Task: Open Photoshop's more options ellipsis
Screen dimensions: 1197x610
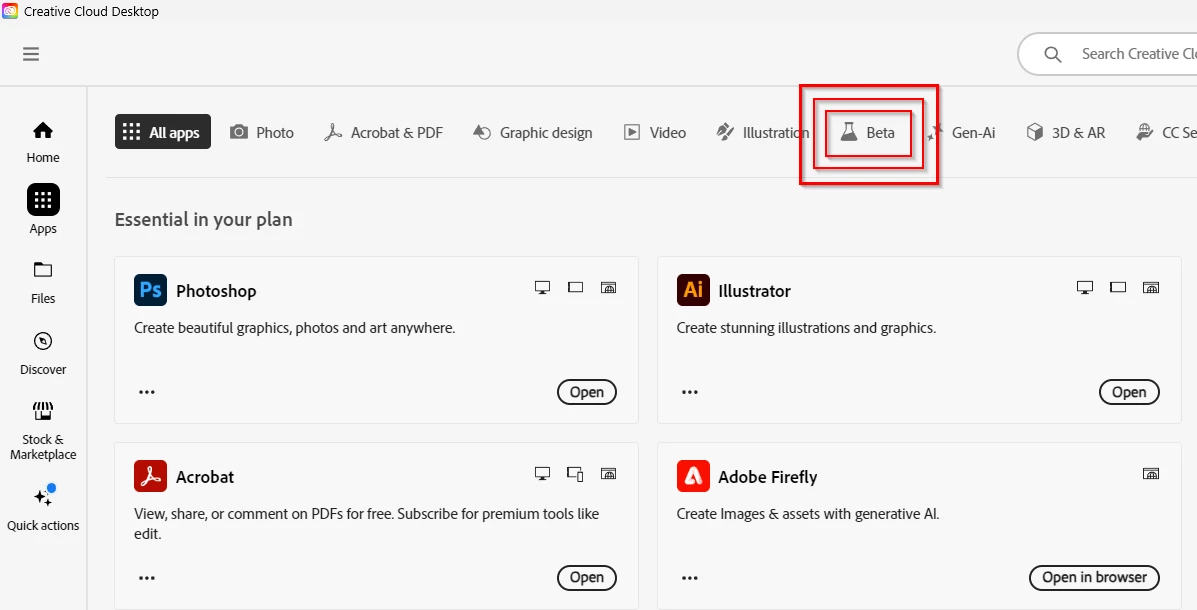Action: [147, 392]
